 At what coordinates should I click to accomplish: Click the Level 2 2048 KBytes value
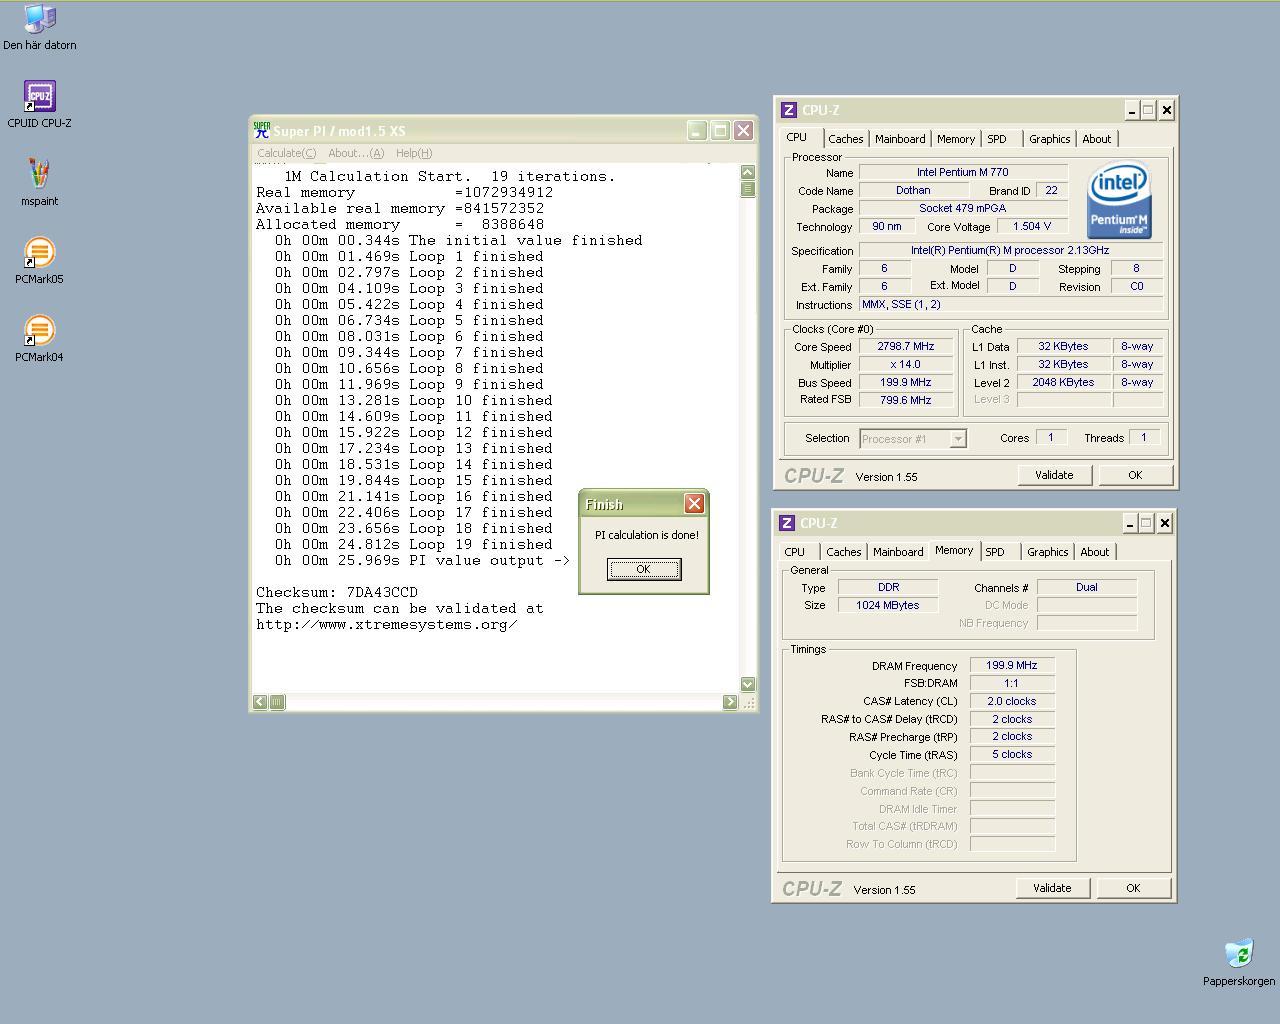click(1064, 382)
